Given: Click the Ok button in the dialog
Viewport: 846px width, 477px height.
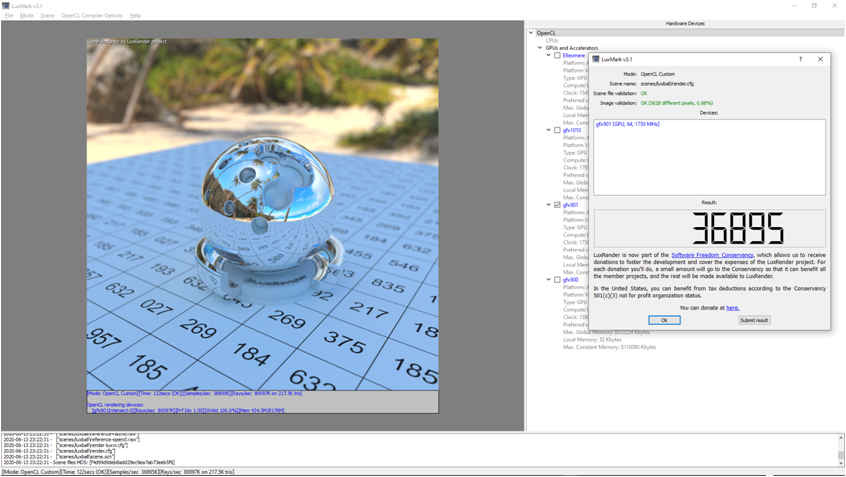Looking at the screenshot, I should pos(664,320).
